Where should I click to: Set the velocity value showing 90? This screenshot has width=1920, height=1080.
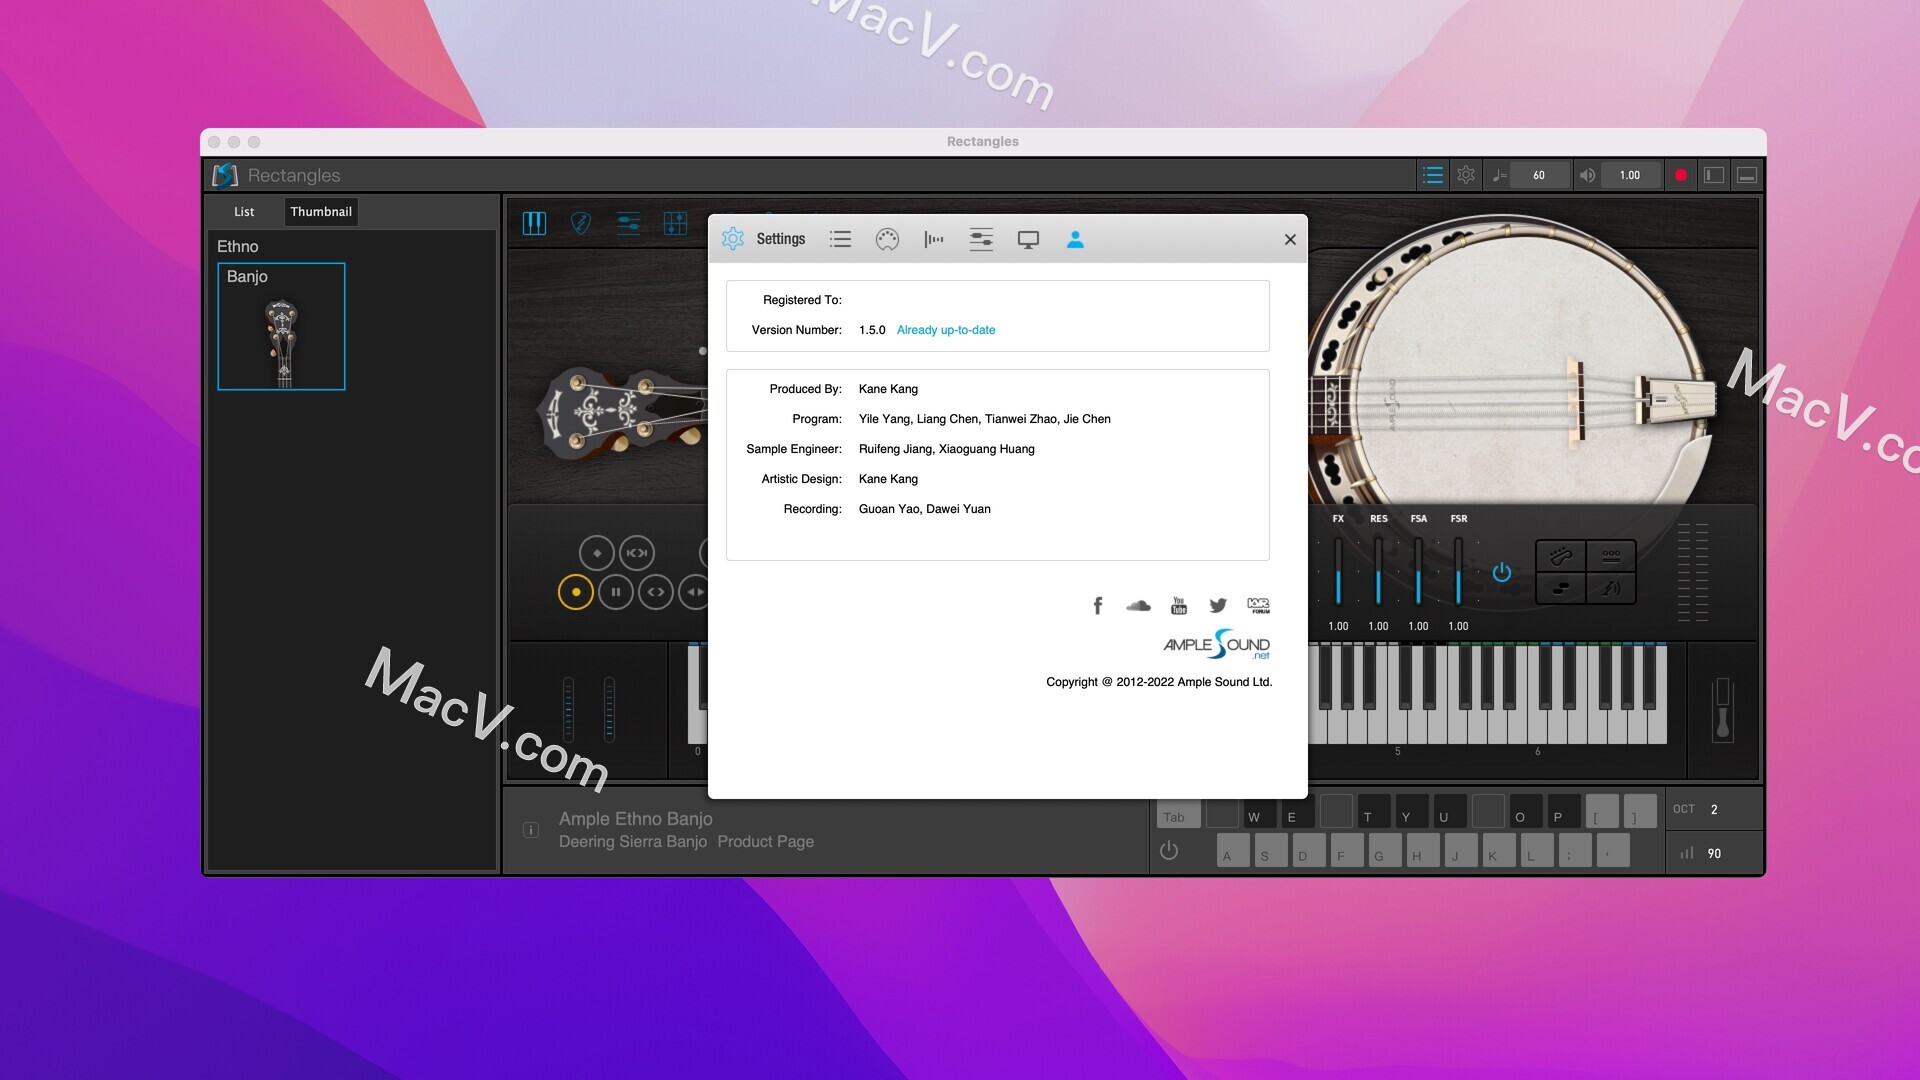(1714, 853)
